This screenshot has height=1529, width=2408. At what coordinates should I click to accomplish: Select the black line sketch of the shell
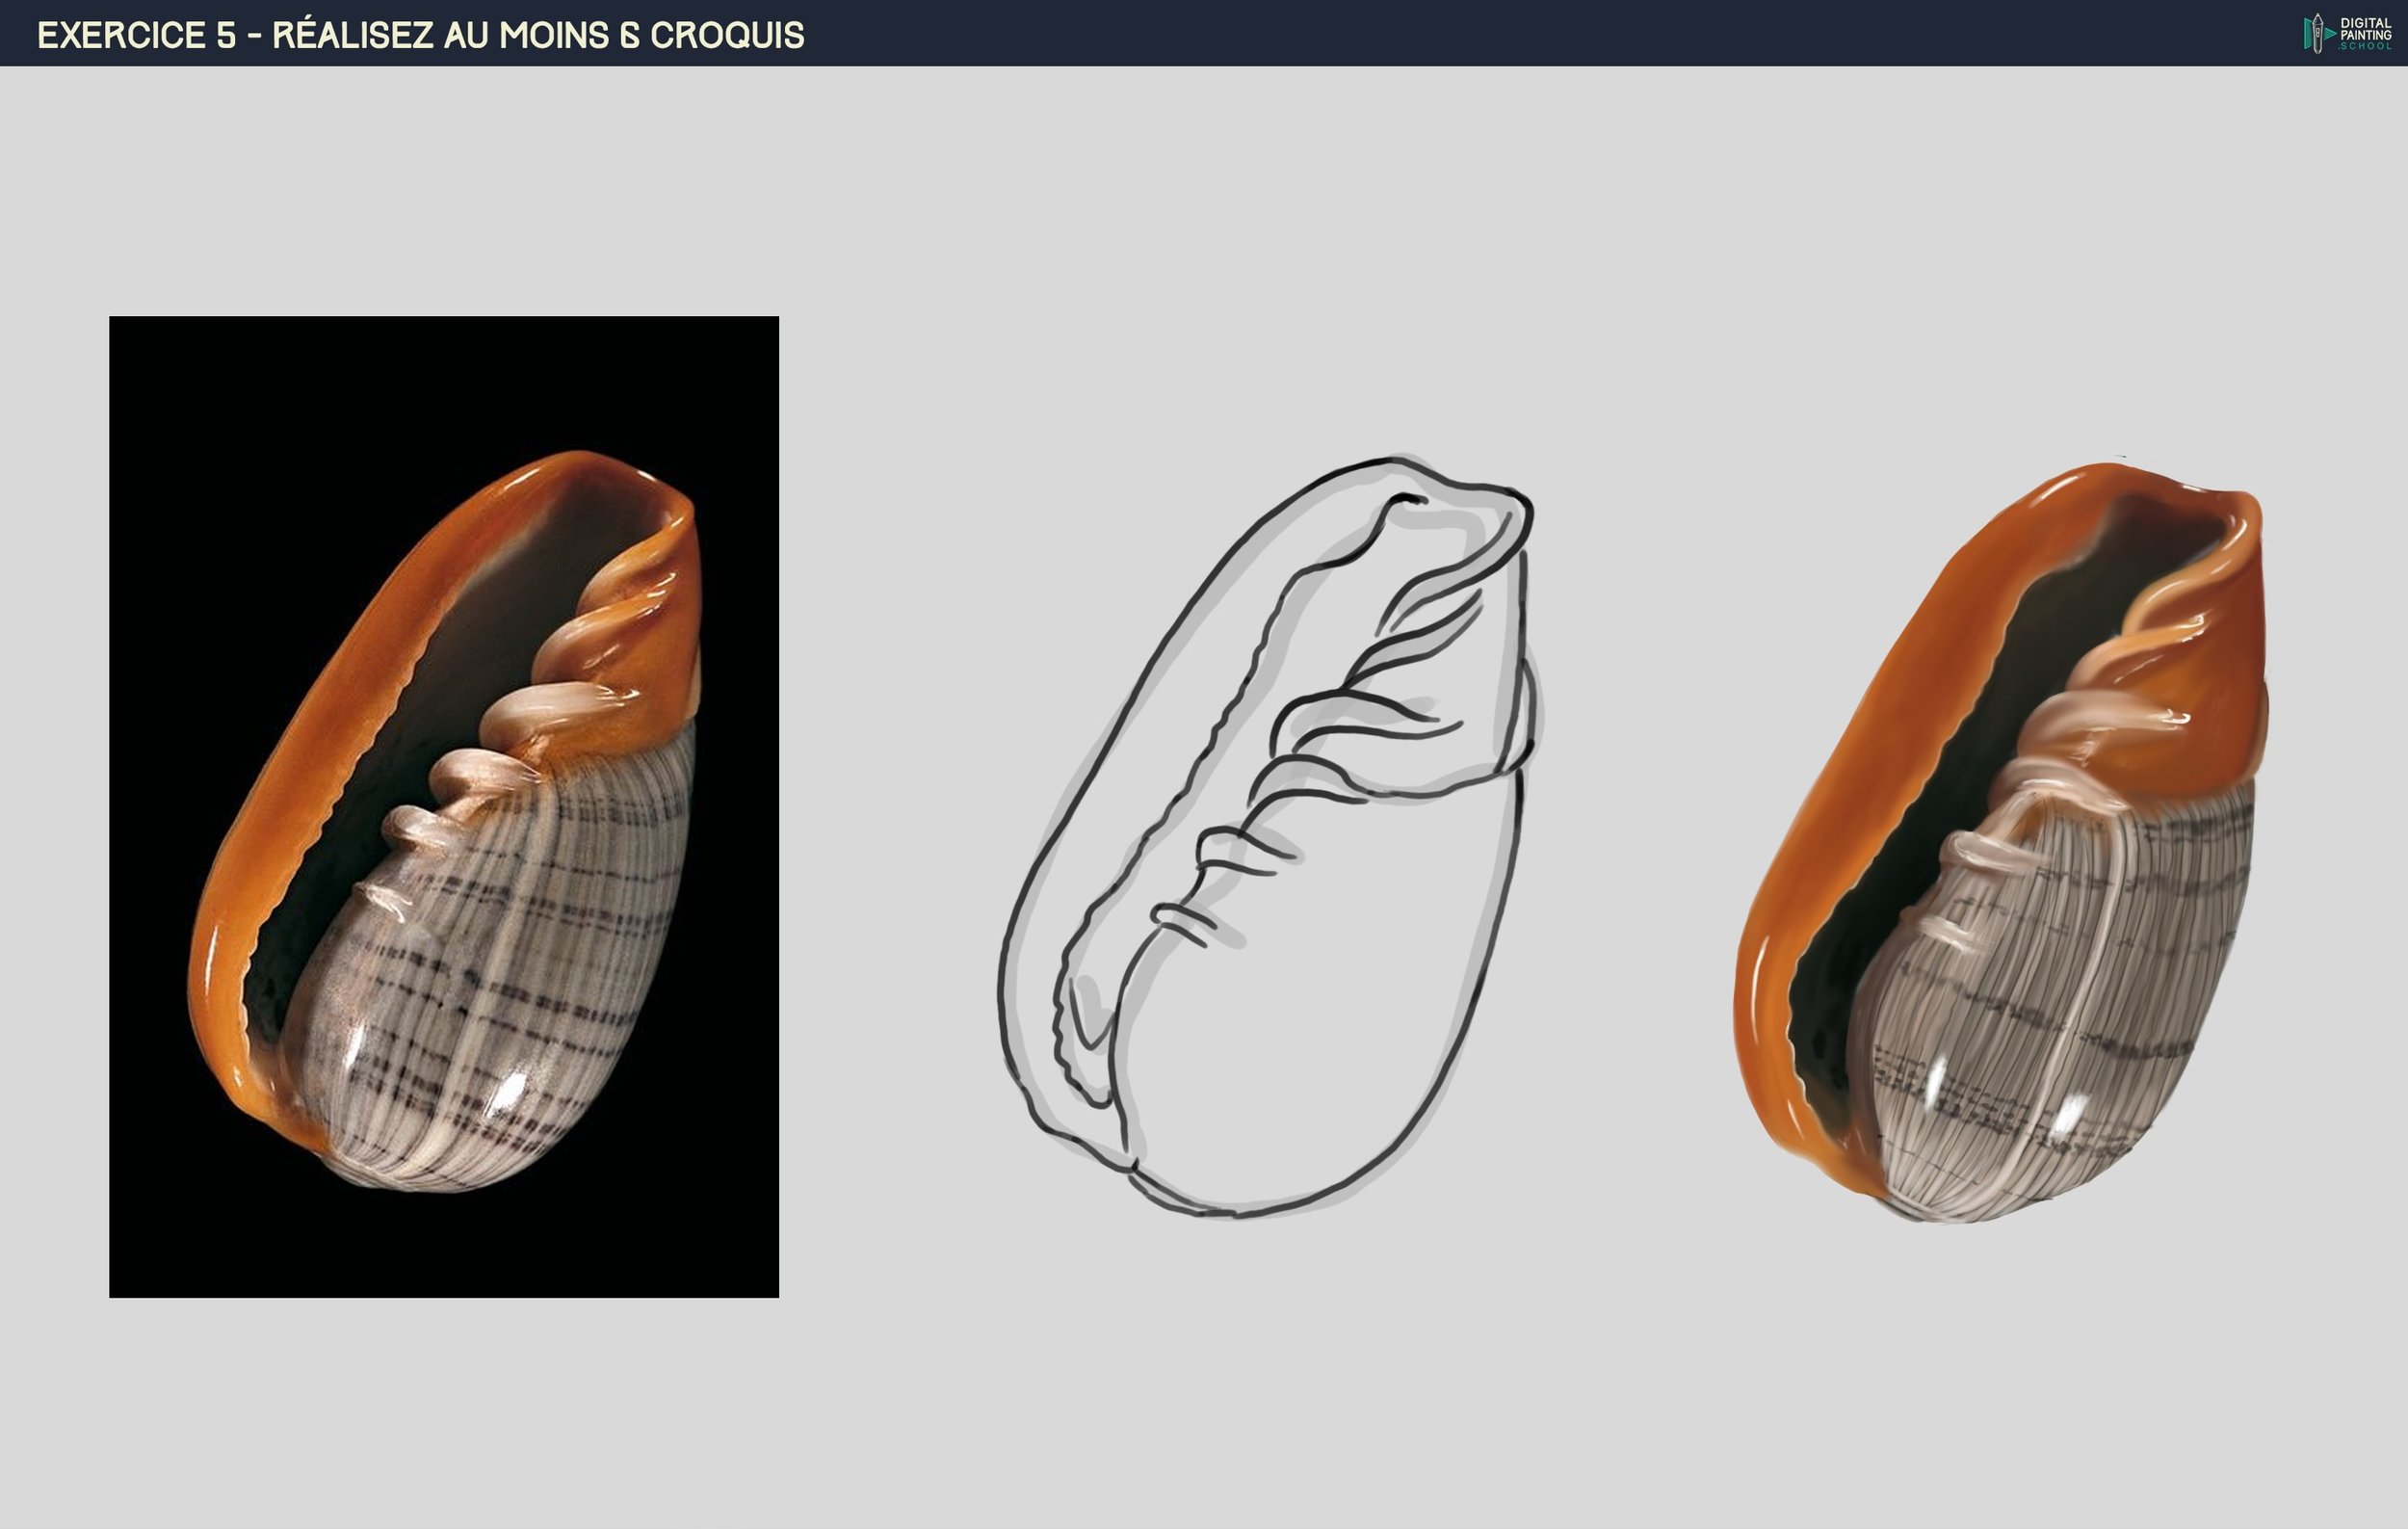pyautogui.click(x=1268, y=838)
